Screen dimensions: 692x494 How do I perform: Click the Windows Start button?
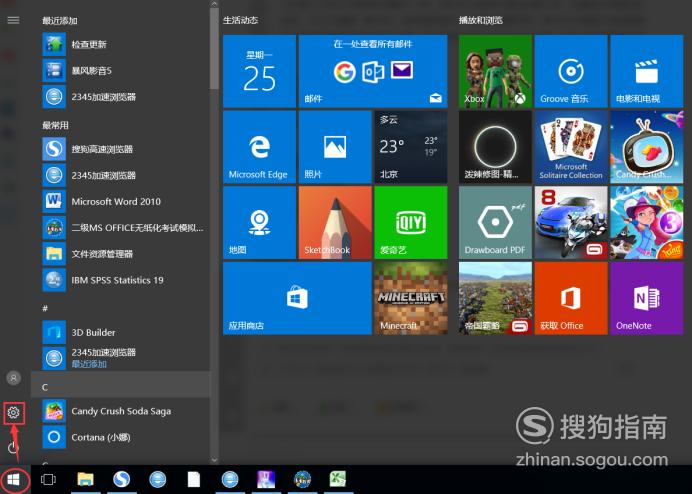tap(14, 479)
